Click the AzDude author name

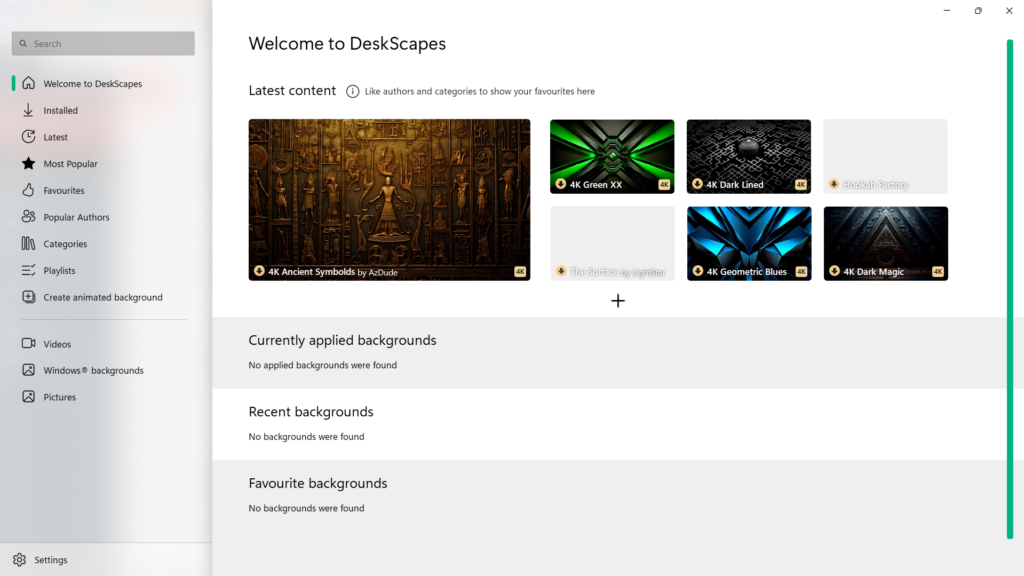[x=383, y=272]
